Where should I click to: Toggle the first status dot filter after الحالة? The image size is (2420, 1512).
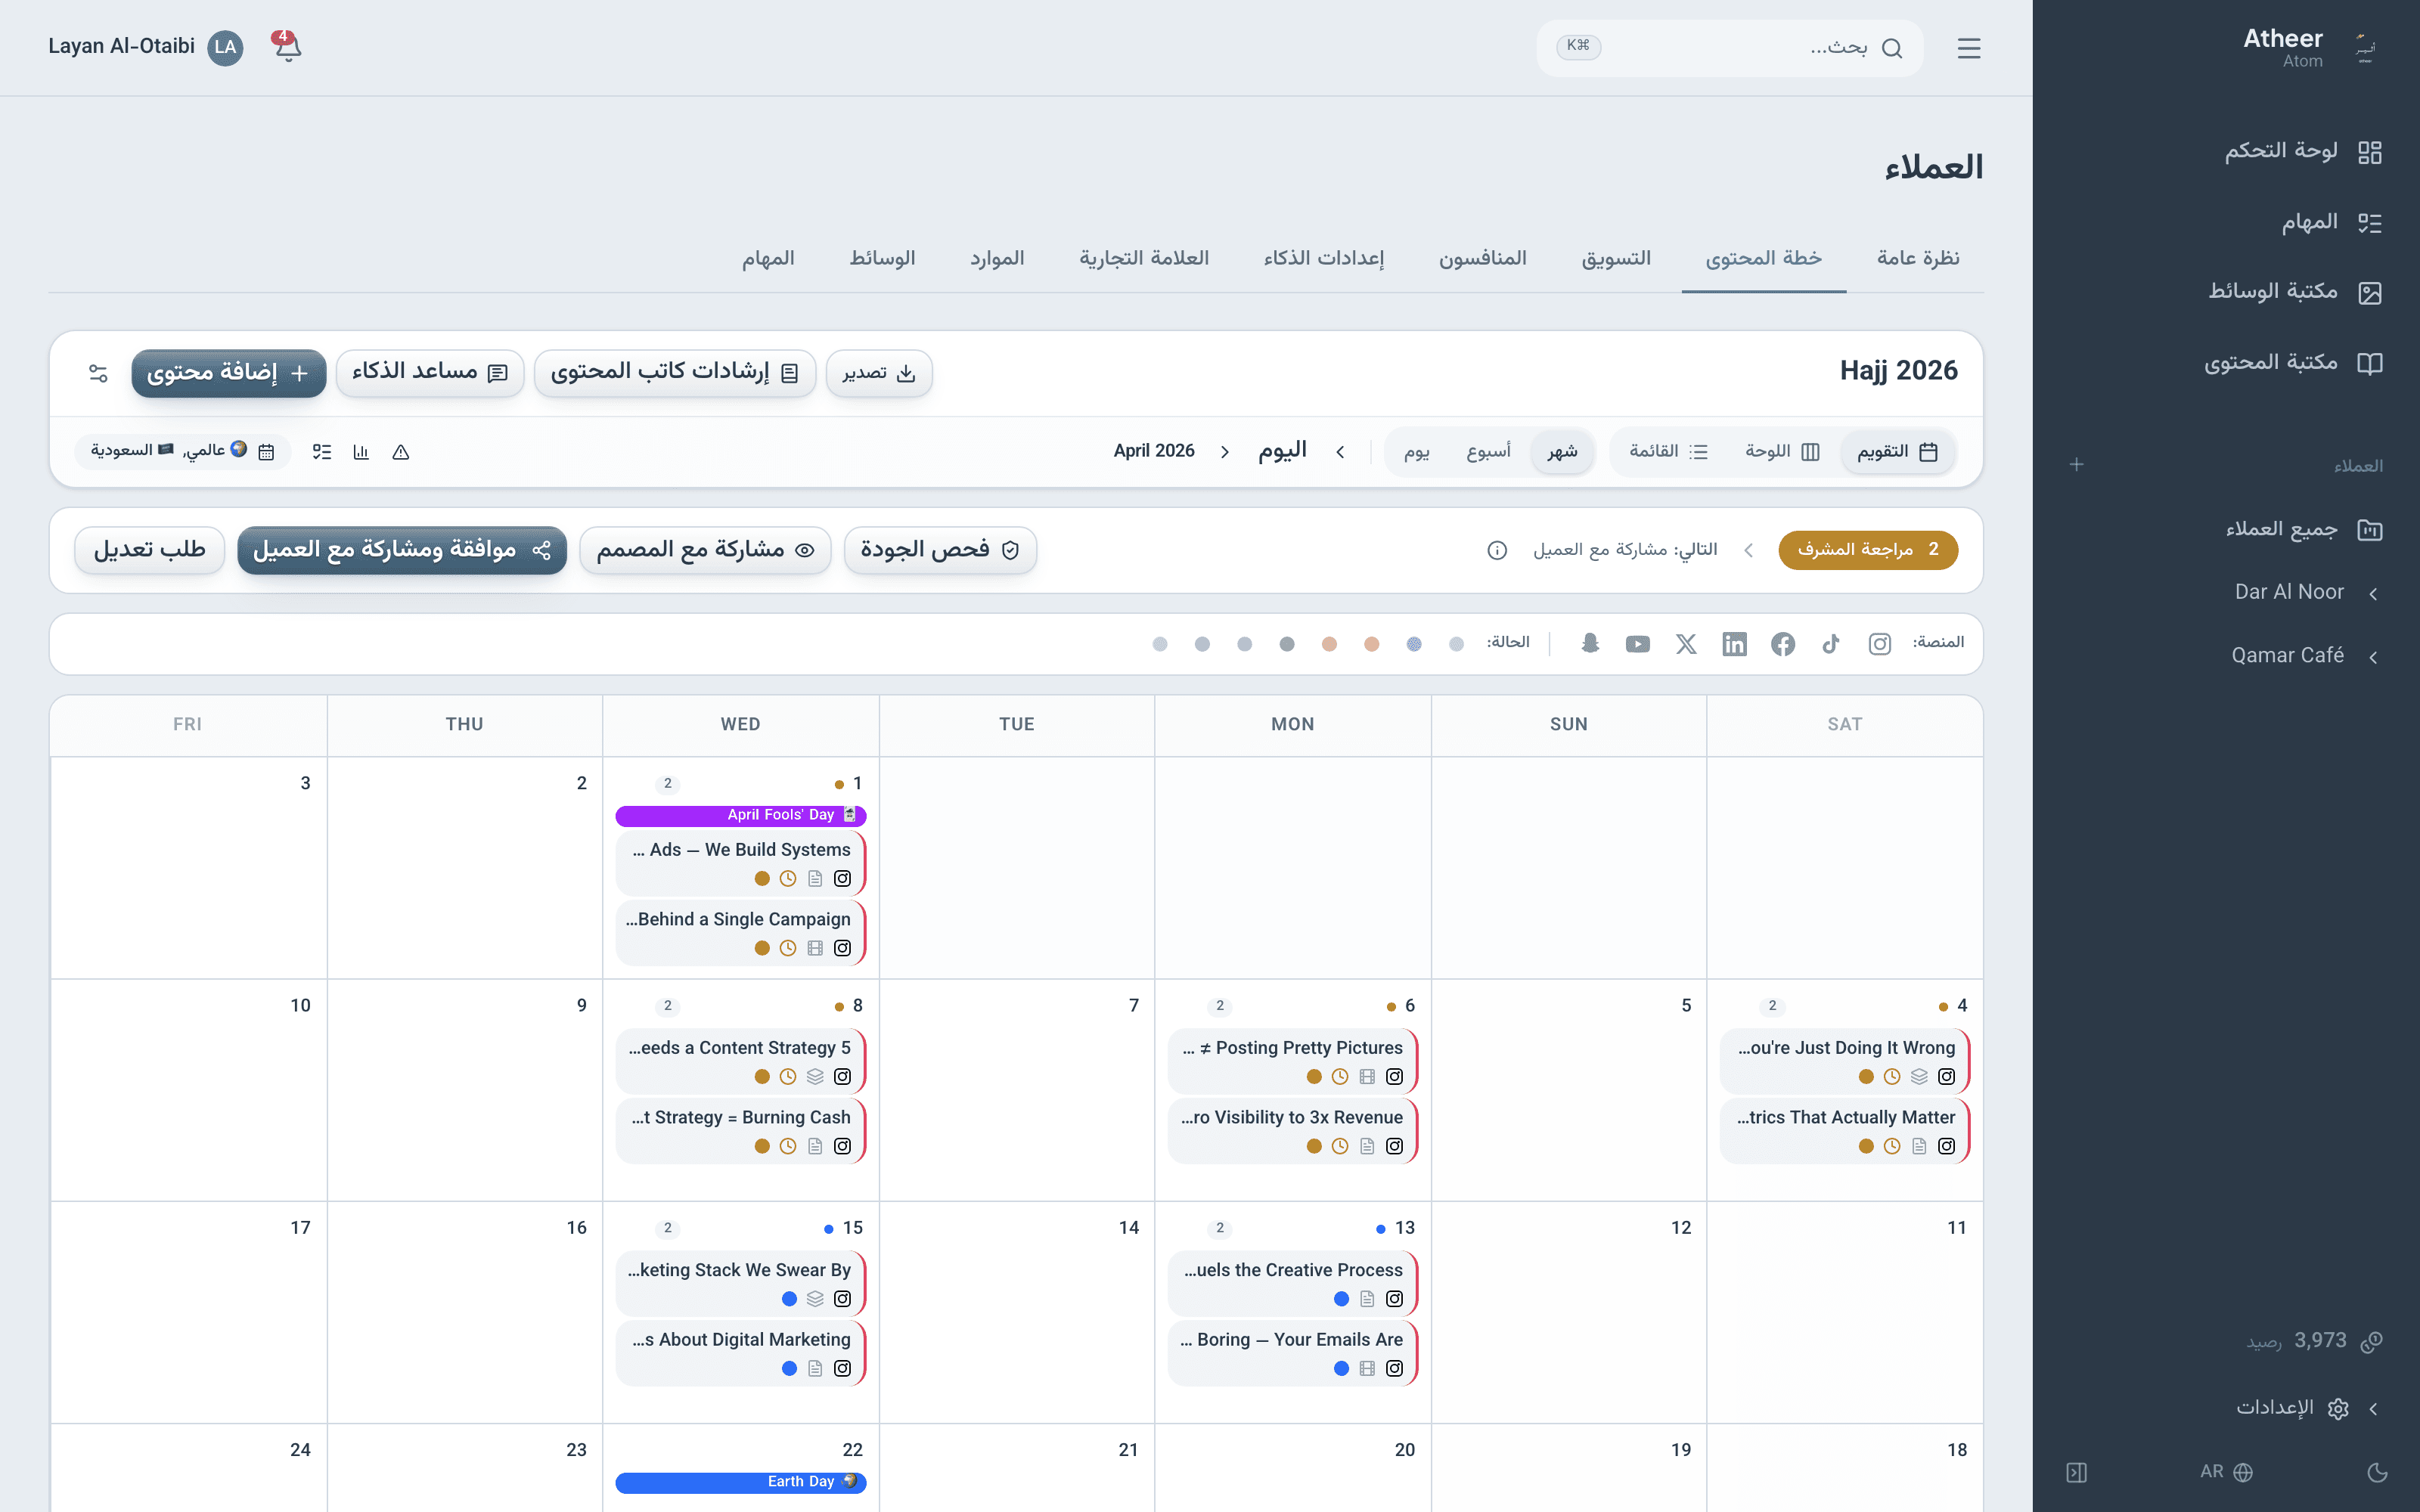click(1456, 644)
